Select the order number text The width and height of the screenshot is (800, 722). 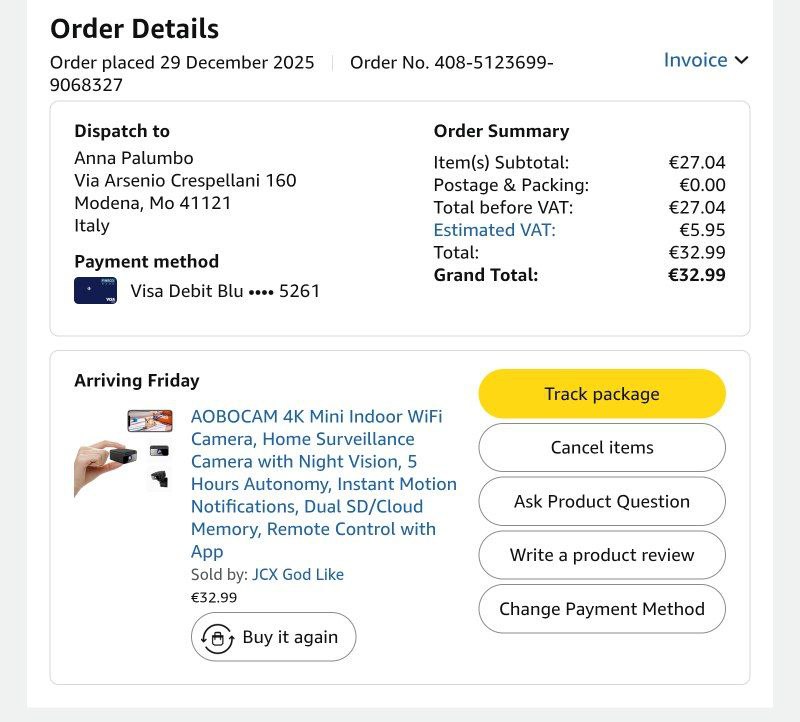pyautogui.click(x=452, y=63)
